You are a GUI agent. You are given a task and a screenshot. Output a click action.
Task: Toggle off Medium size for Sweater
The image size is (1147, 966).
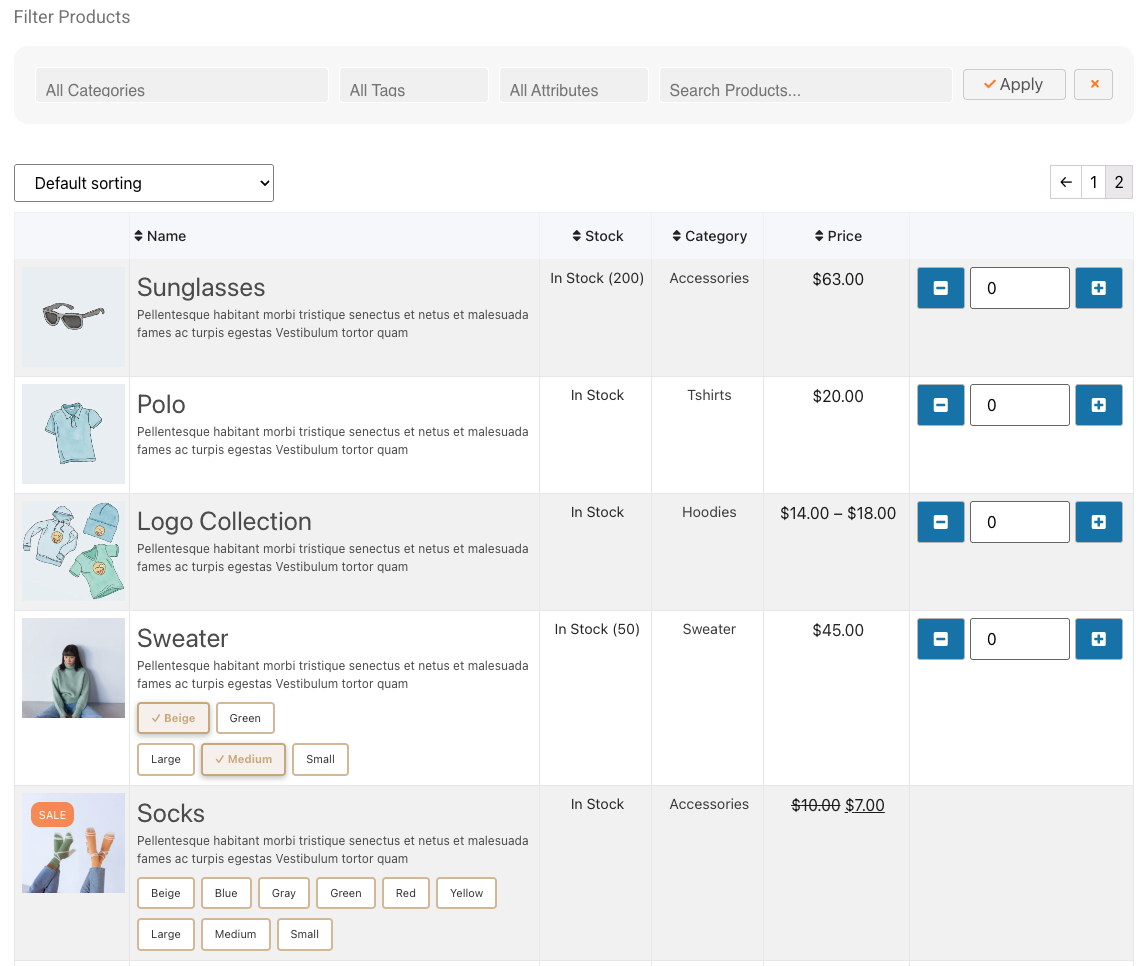point(243,759)
